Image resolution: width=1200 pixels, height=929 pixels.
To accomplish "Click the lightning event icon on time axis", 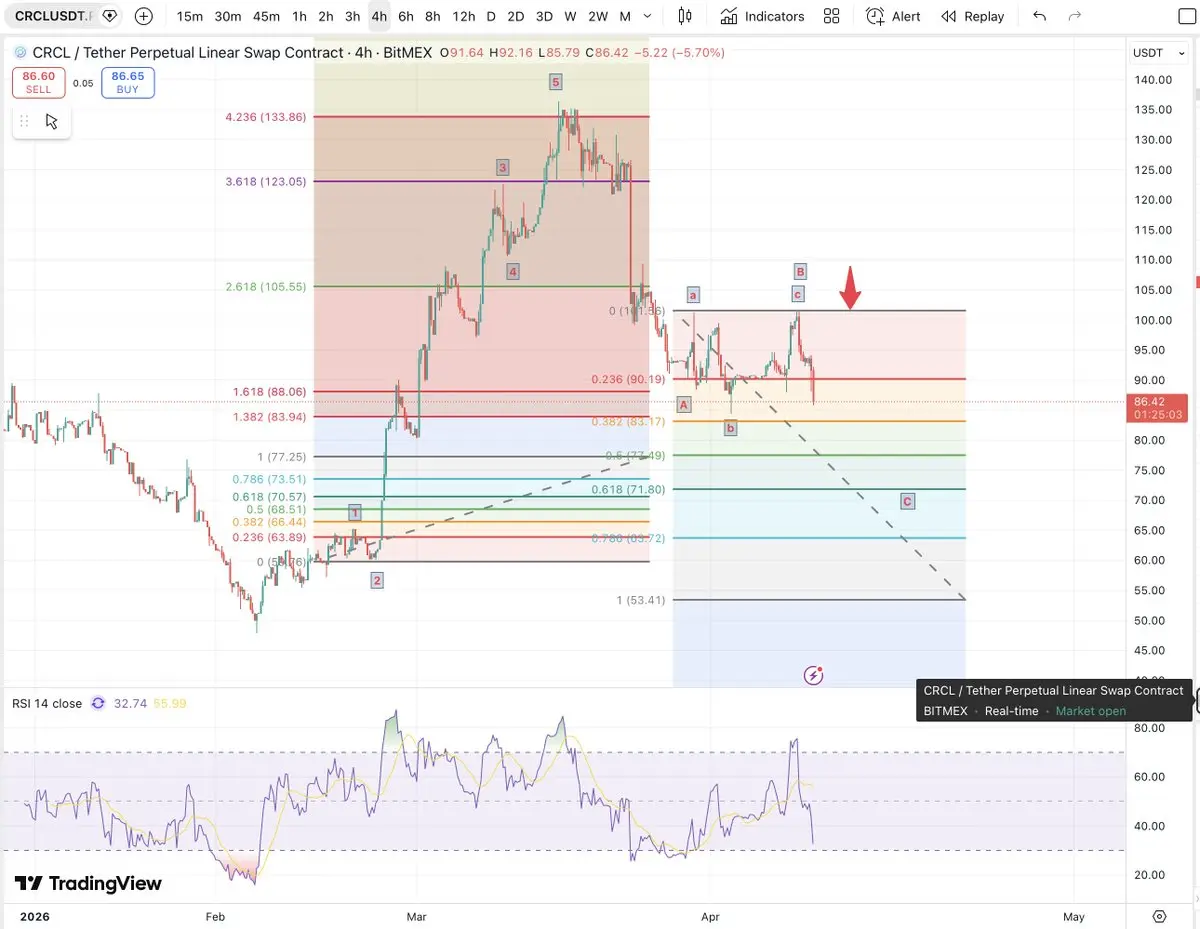I will click(813, 676).
